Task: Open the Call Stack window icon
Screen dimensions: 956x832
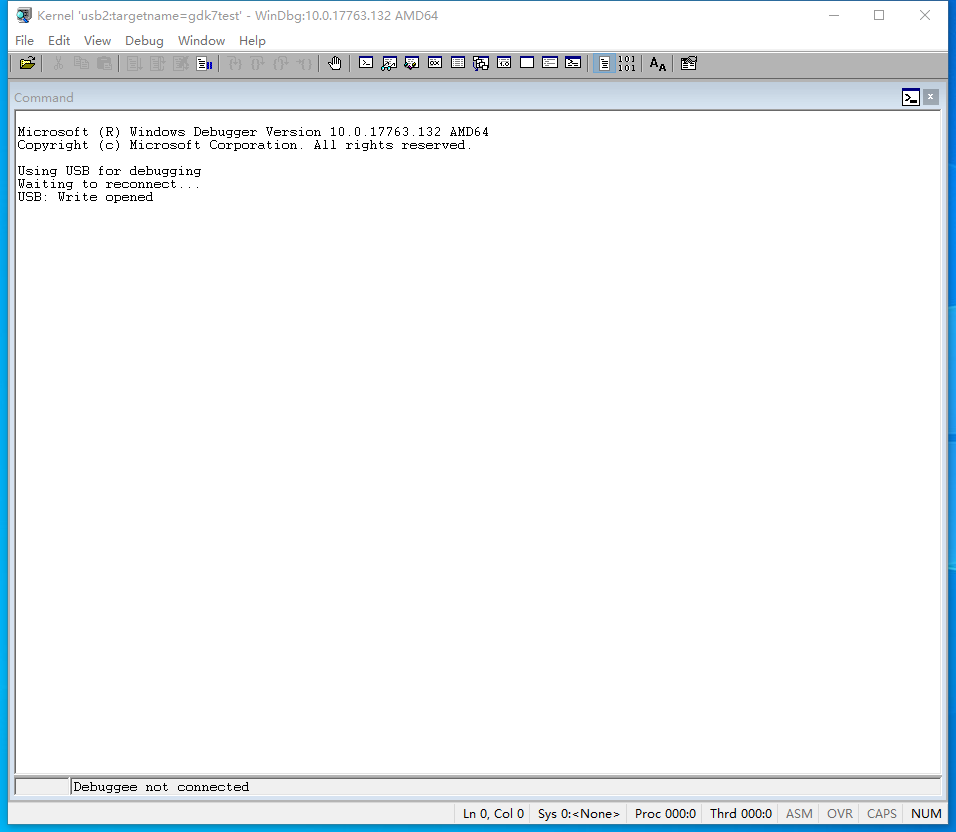Action: (x=481, y=63)
